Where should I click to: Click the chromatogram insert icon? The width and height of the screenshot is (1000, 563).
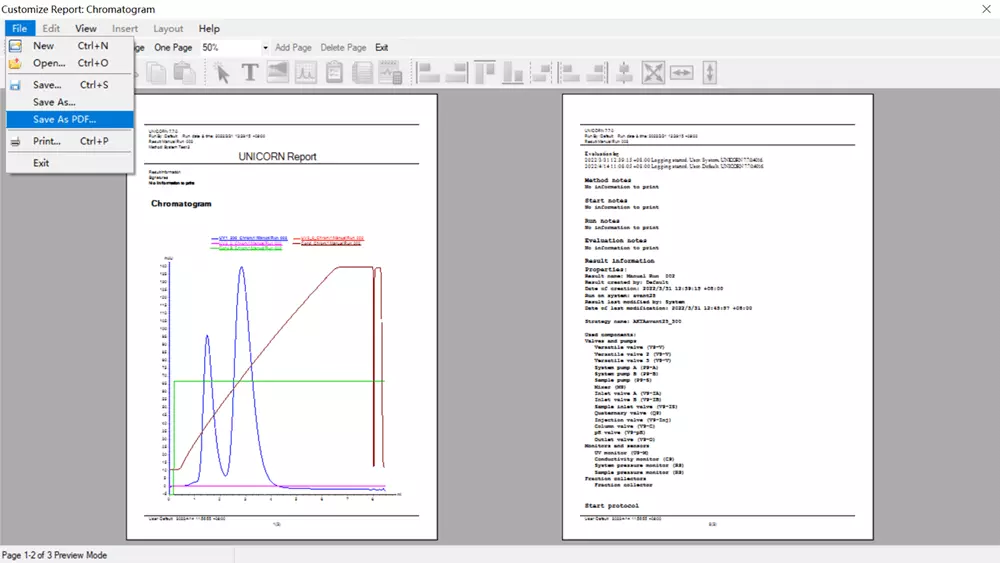pyautogui.click(x=306, y=73)
